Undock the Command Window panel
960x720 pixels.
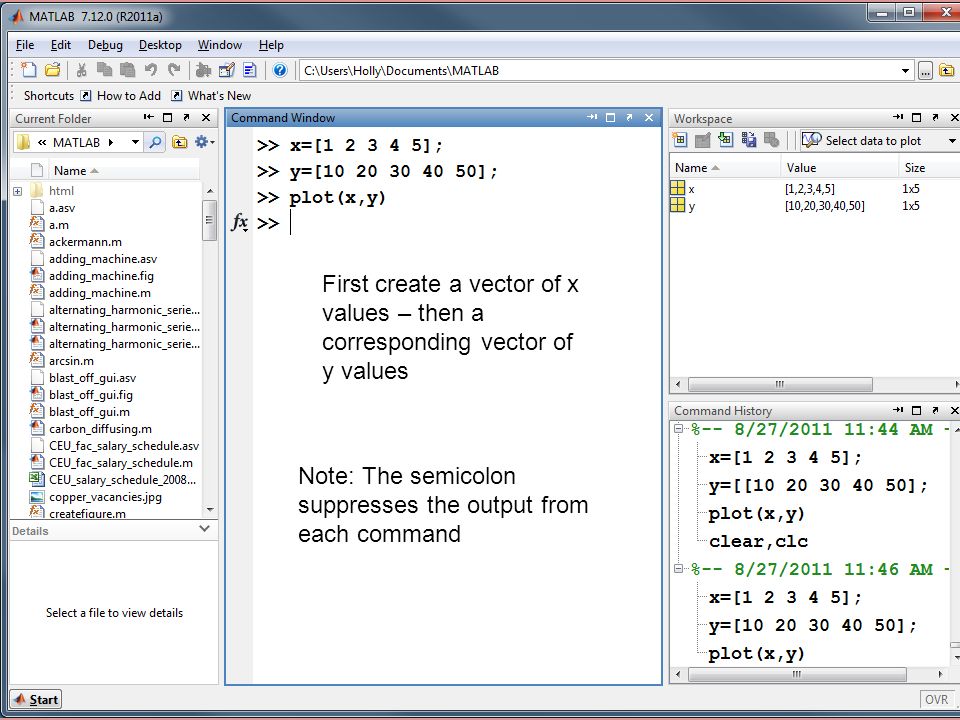629,118
